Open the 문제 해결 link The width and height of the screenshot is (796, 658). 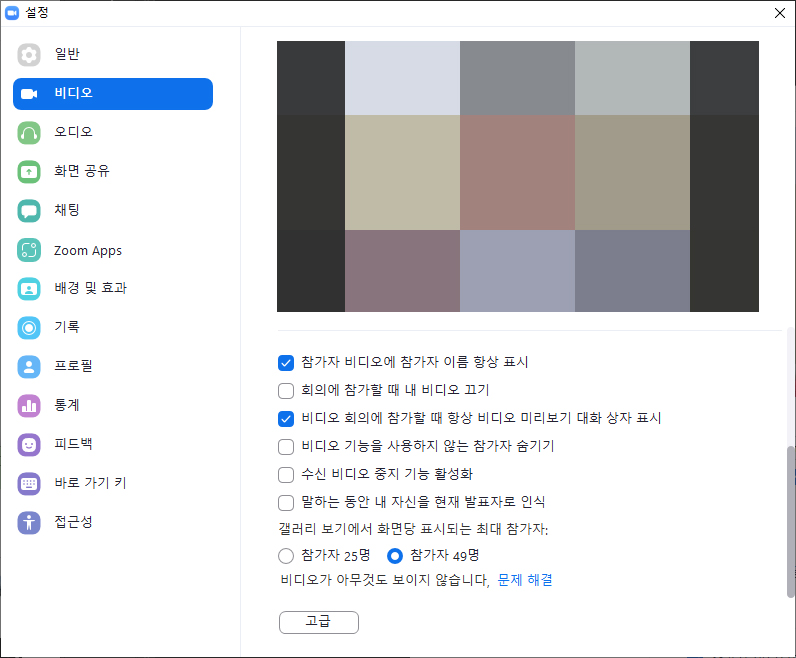tap(525, 580)
